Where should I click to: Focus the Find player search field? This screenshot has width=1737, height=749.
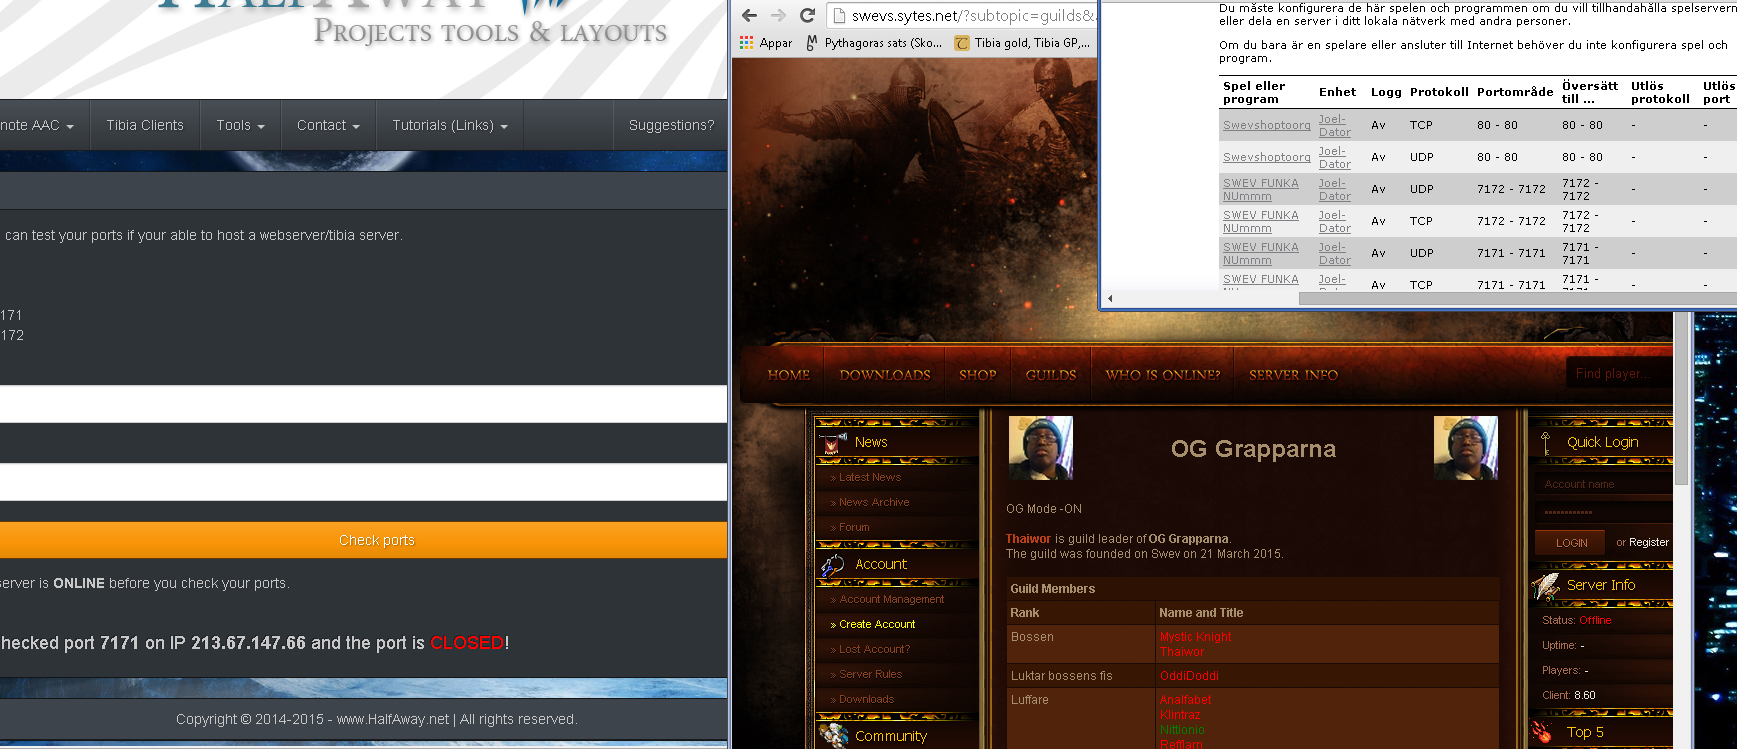(x=1618, y=374)
